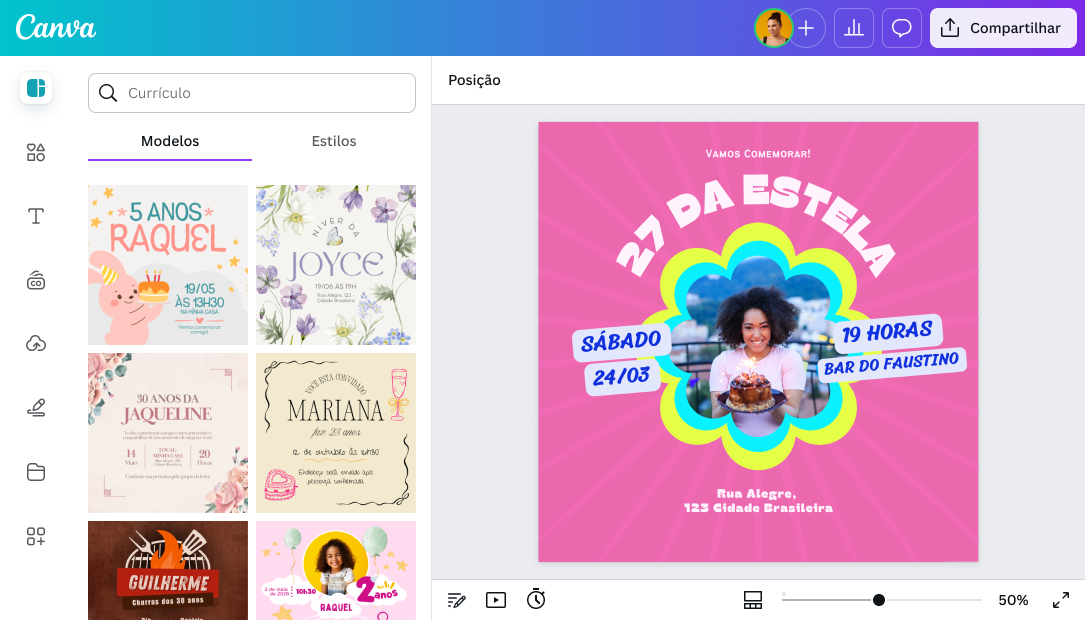Open the comments speech bubble icon
This screenshot has width=1085, height=620.
coord(902,28)
